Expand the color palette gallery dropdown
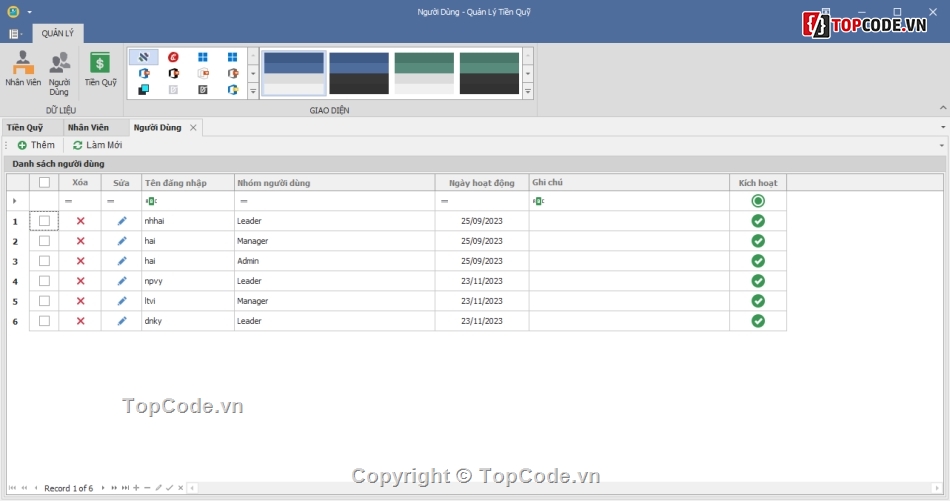This screenshot has height=501, width=950. [528, 90]
